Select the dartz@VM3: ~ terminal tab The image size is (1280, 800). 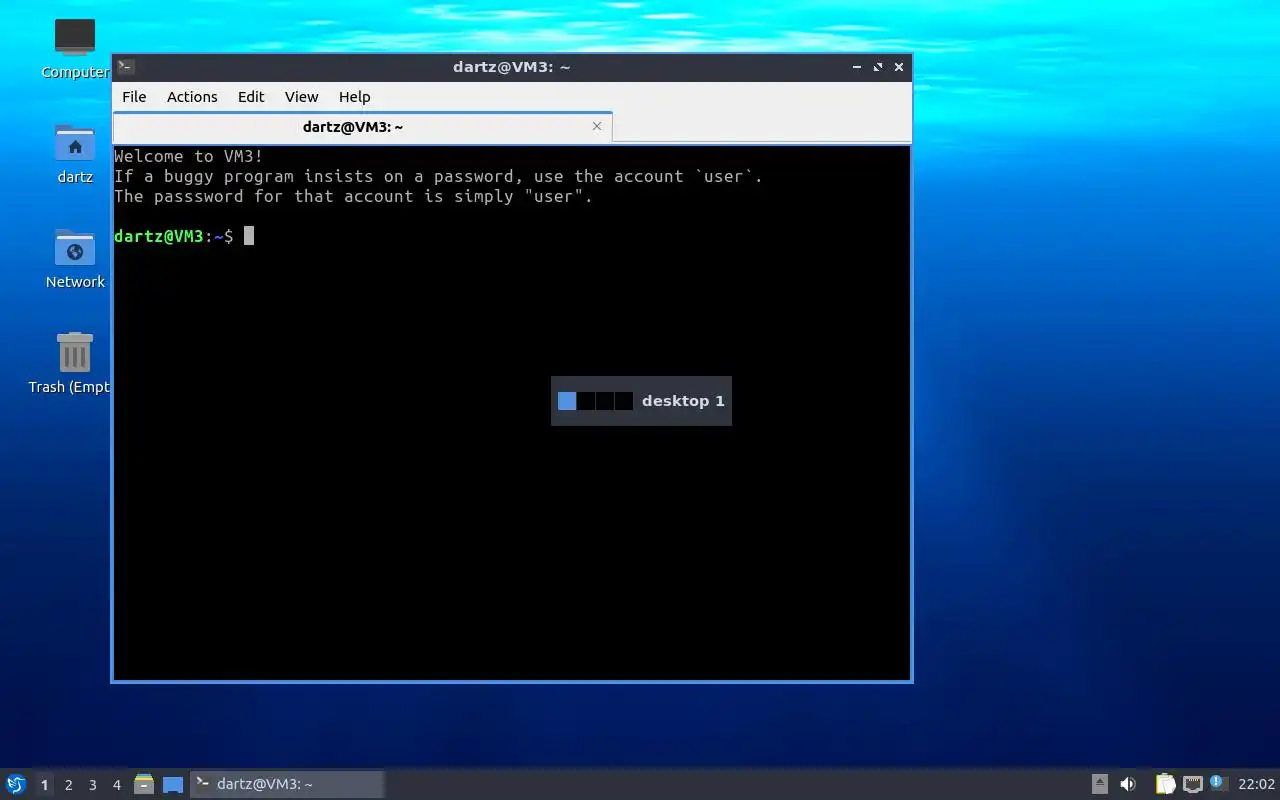362,127
